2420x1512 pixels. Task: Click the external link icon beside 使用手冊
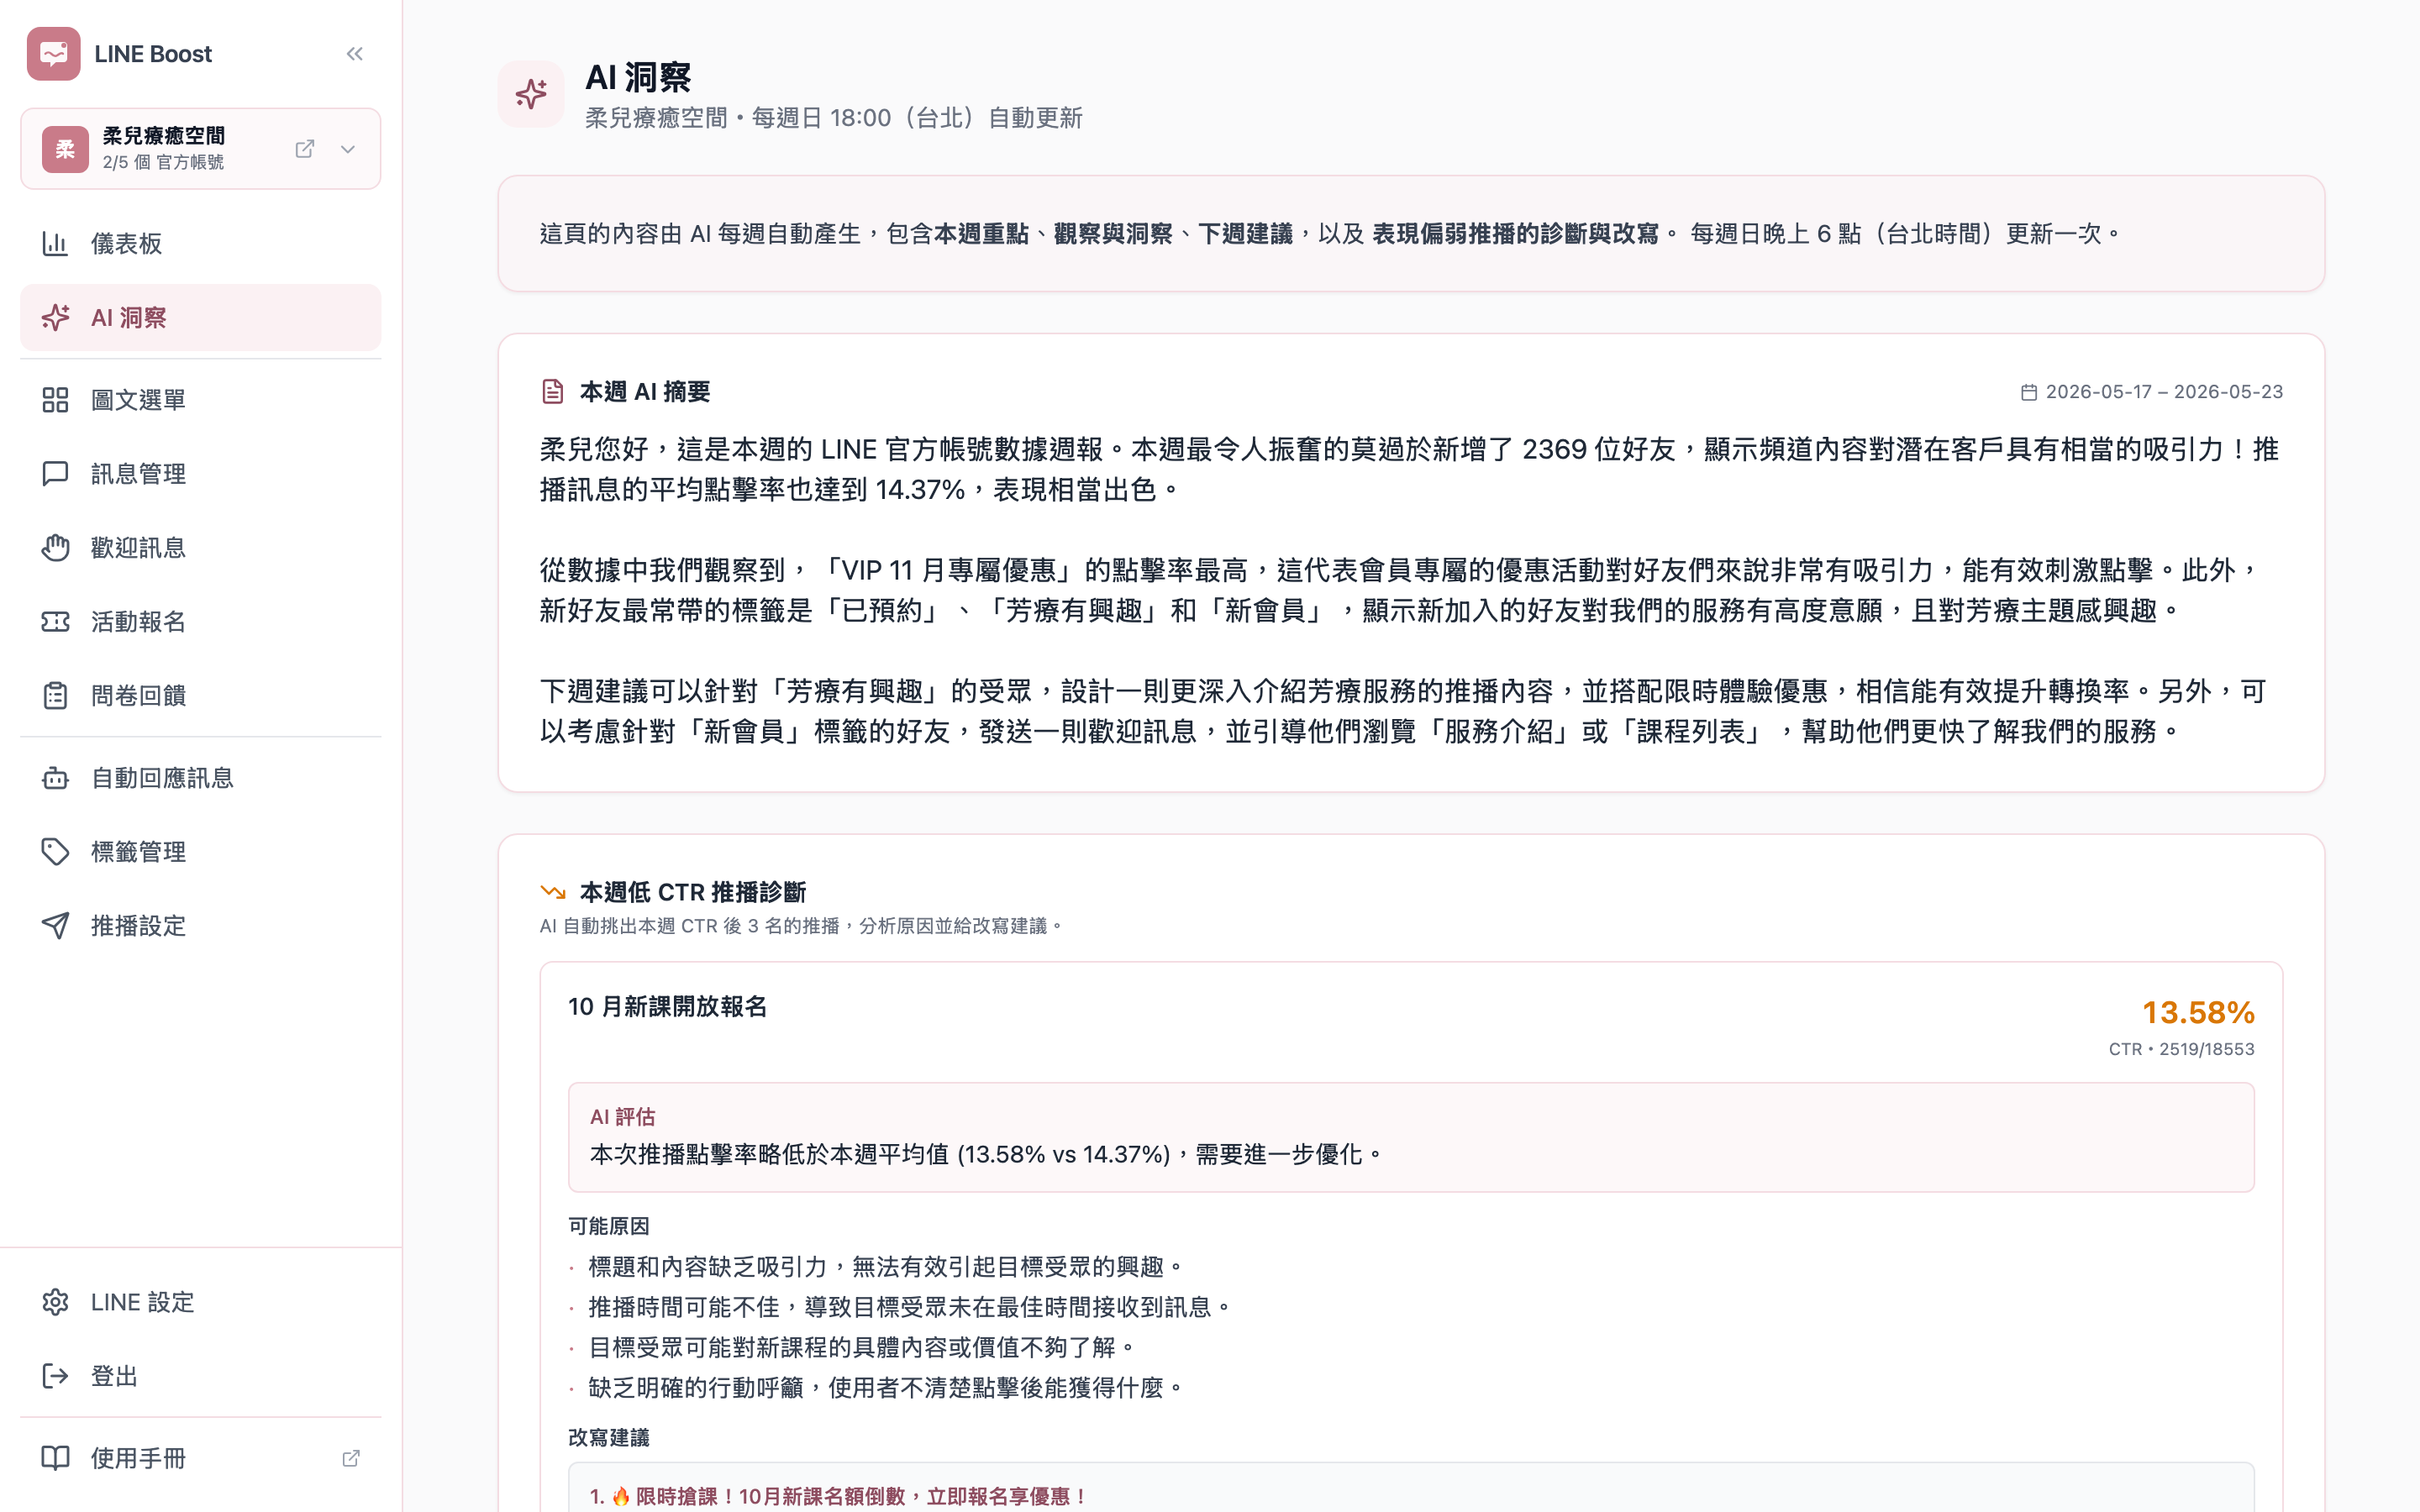click(x=351, y=1458)
